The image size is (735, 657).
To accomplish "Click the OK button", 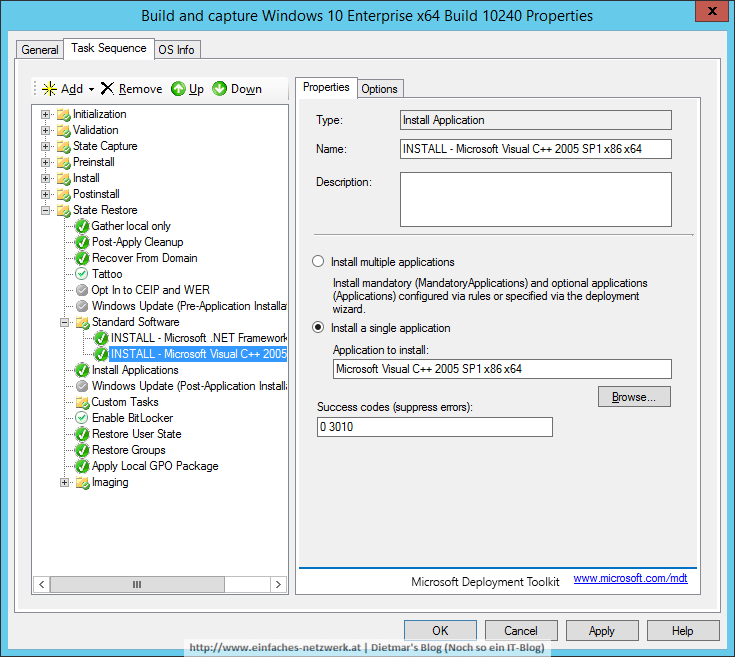I will pos(440,631).
